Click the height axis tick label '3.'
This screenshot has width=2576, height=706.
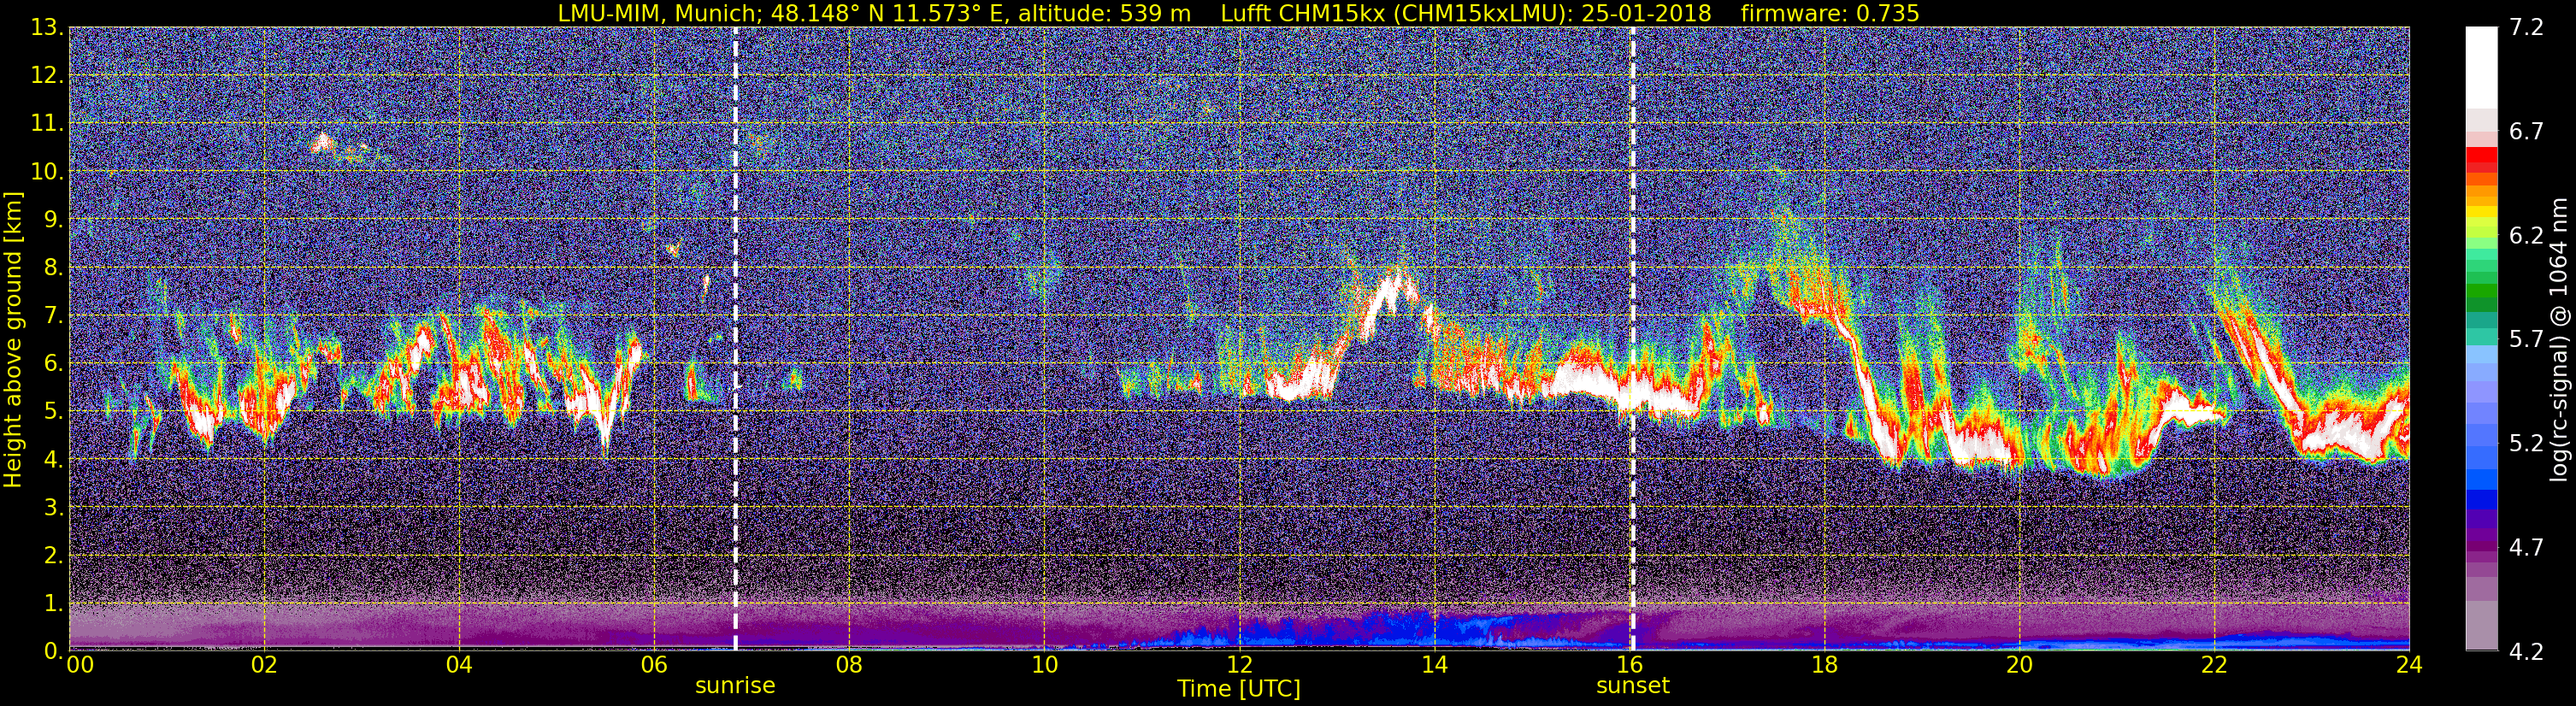point(53,507)
